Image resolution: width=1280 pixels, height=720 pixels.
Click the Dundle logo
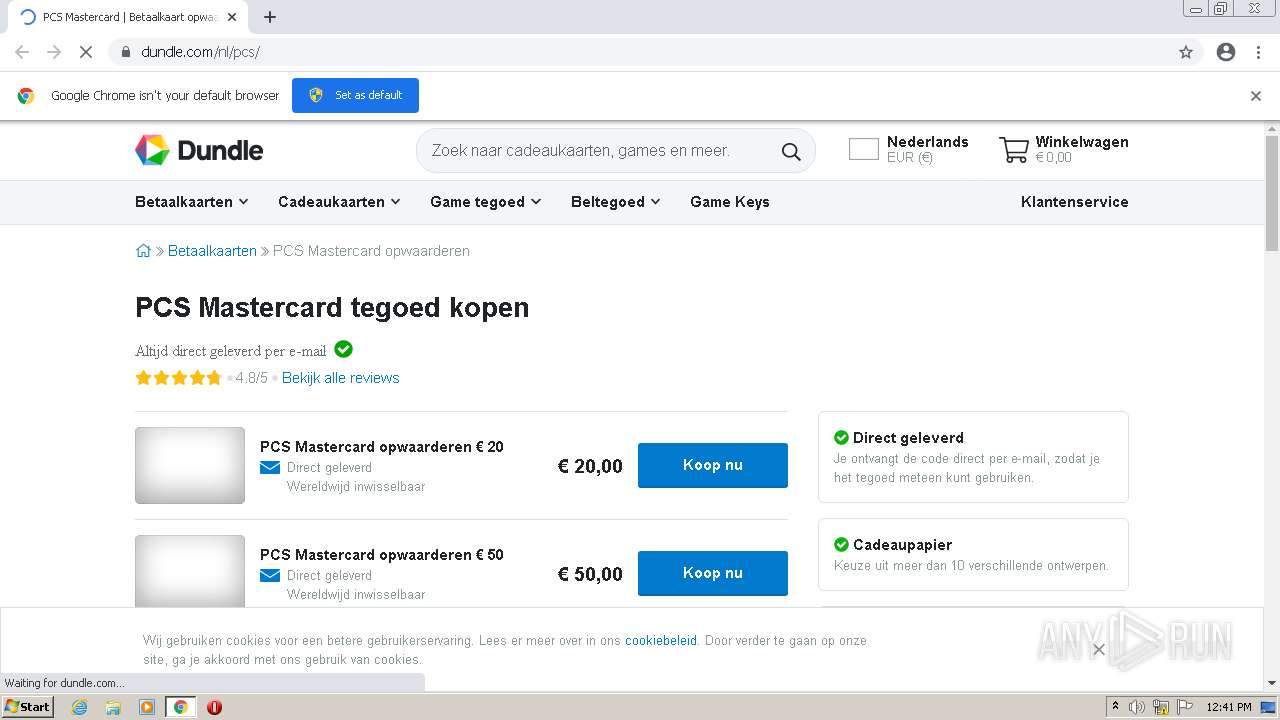tap(199, 150)
